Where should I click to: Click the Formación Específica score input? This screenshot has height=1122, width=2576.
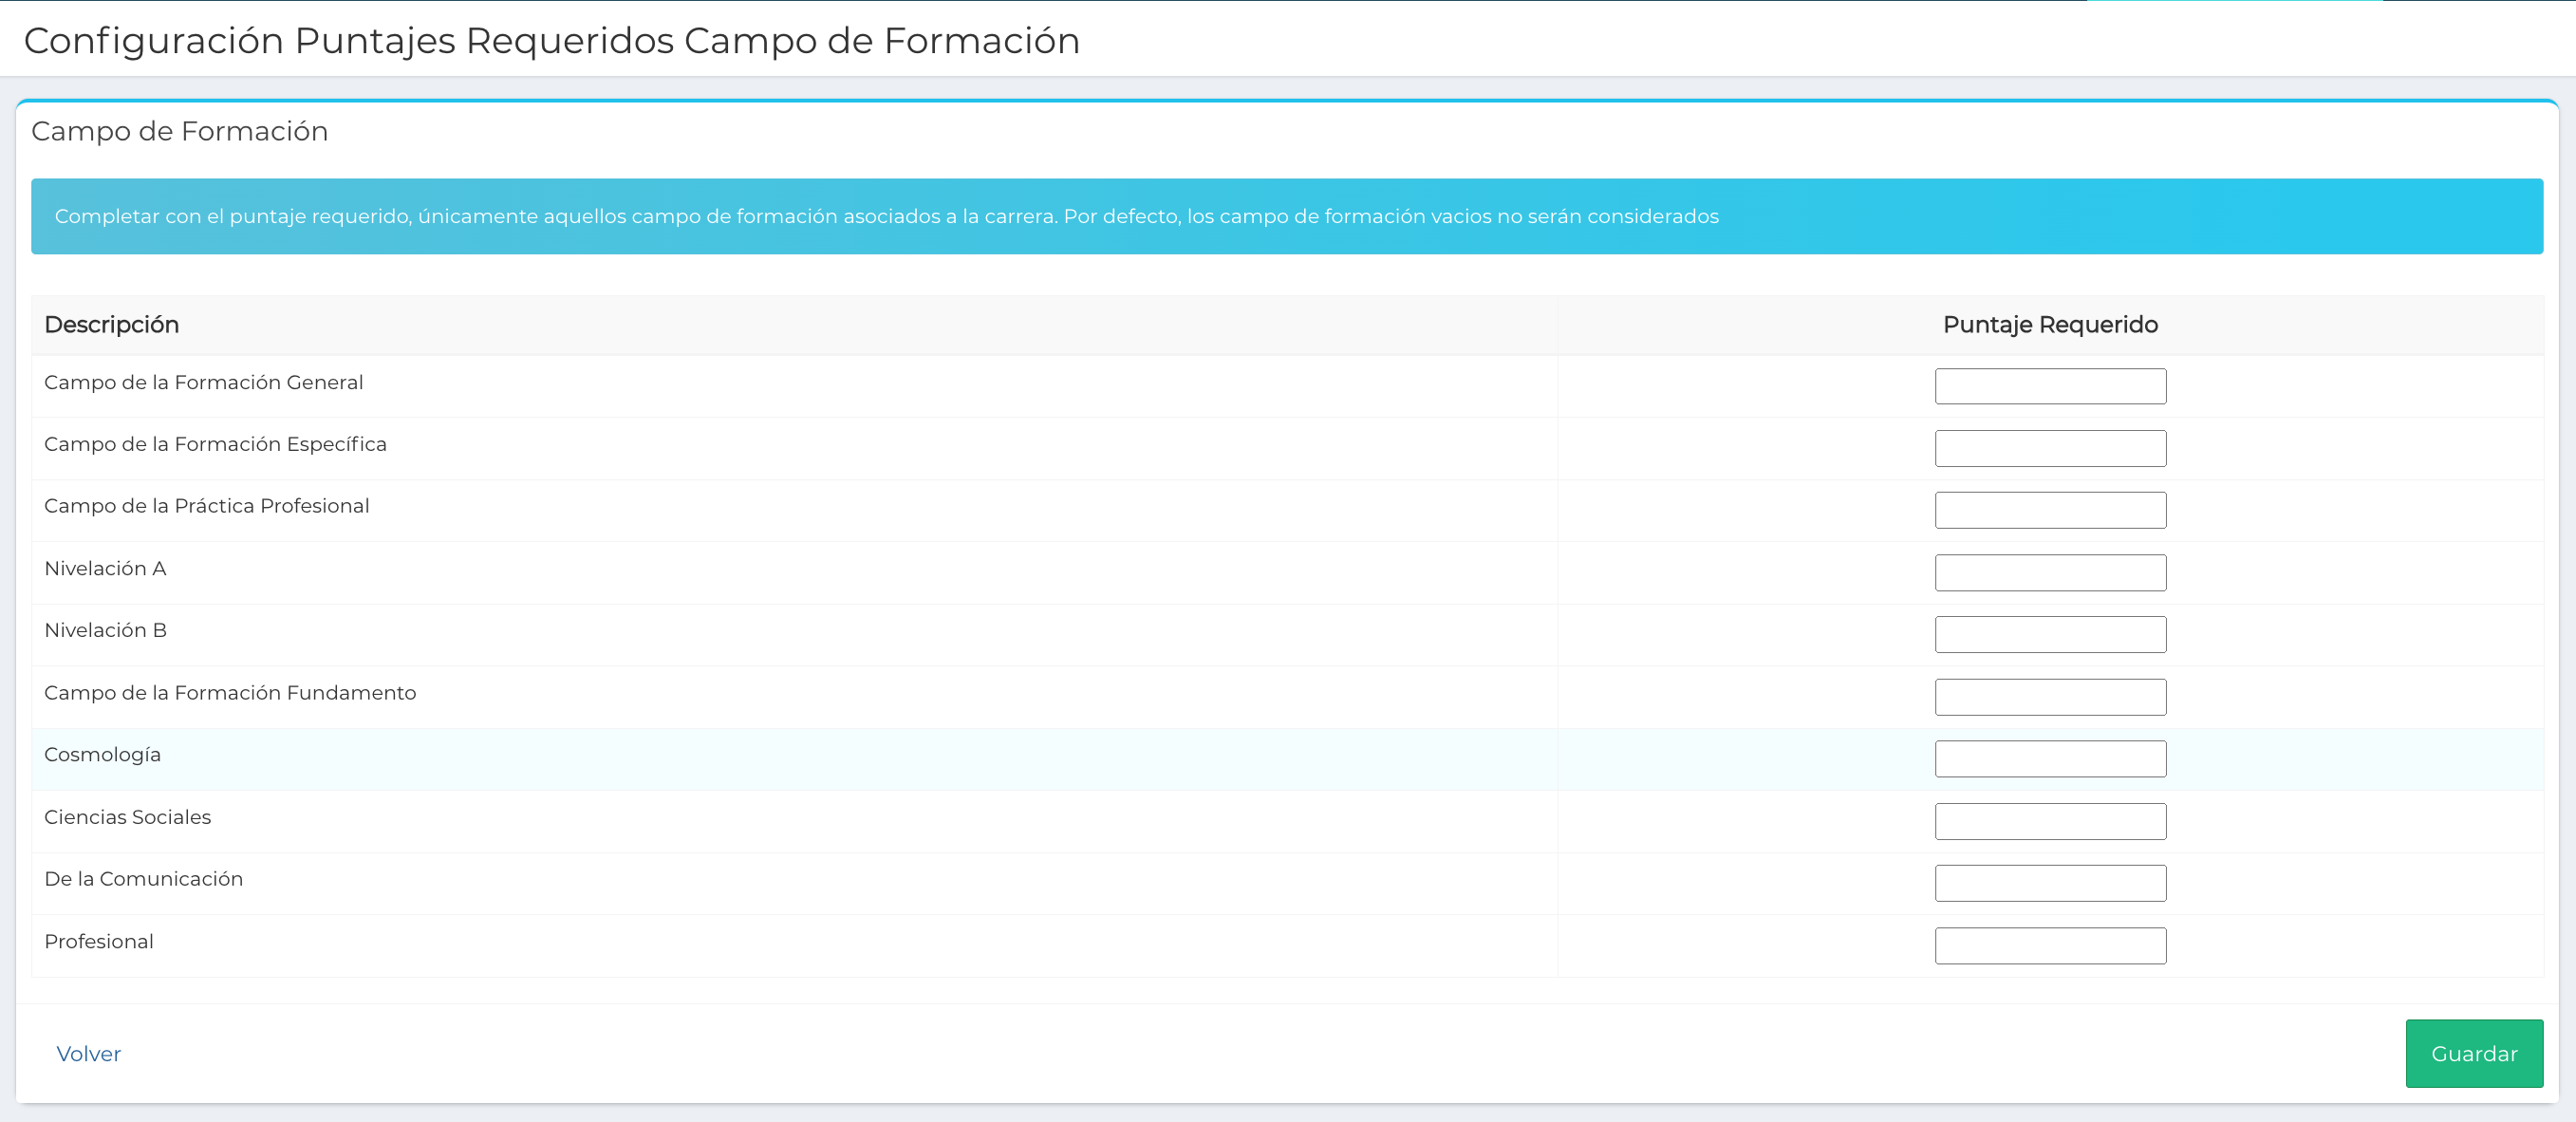pyautogui.click(x=2049, y=448)
